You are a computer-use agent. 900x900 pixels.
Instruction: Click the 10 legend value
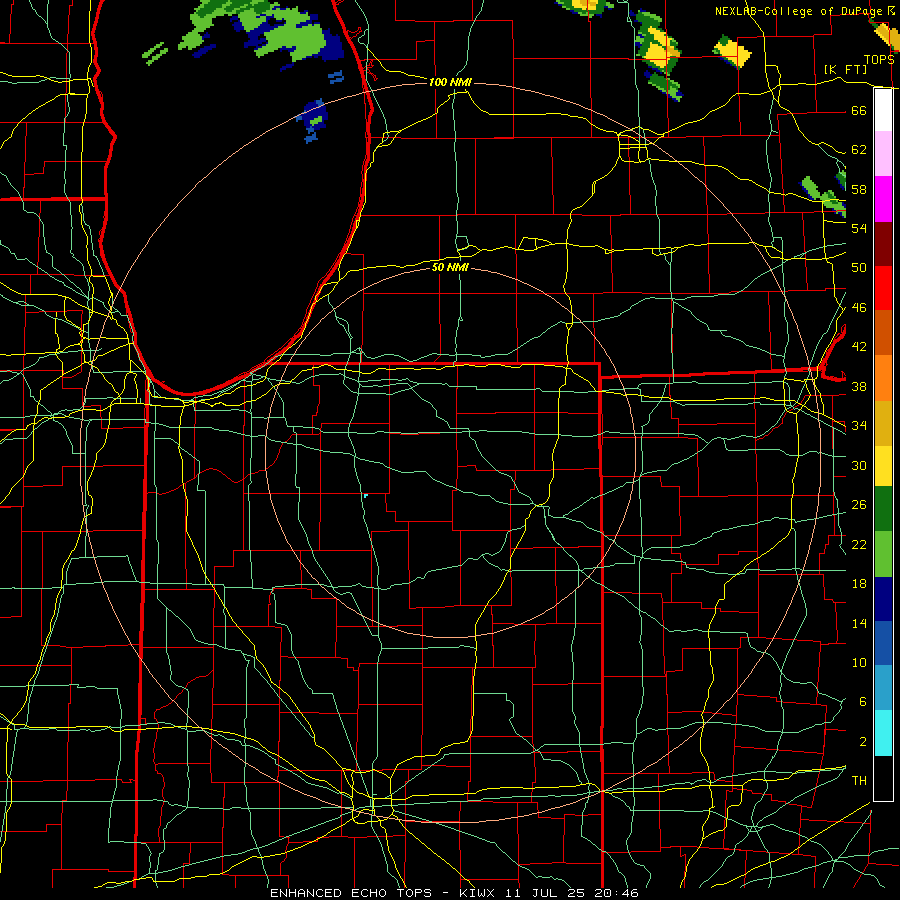click(859, 662)
